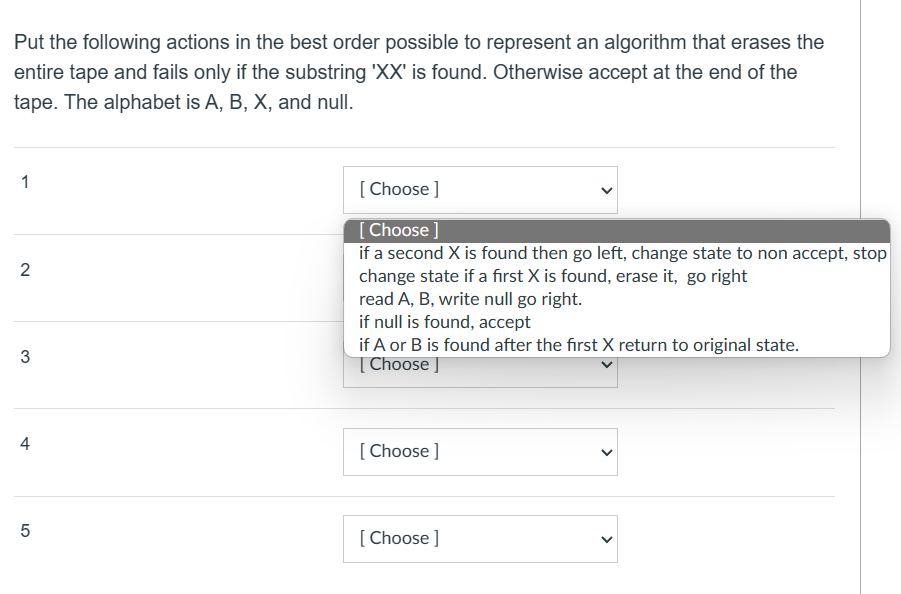Screen dimensions: 901x594
Task: Click the chevron arrow on item 5 dropdown
Action: (x=604, y=538)
